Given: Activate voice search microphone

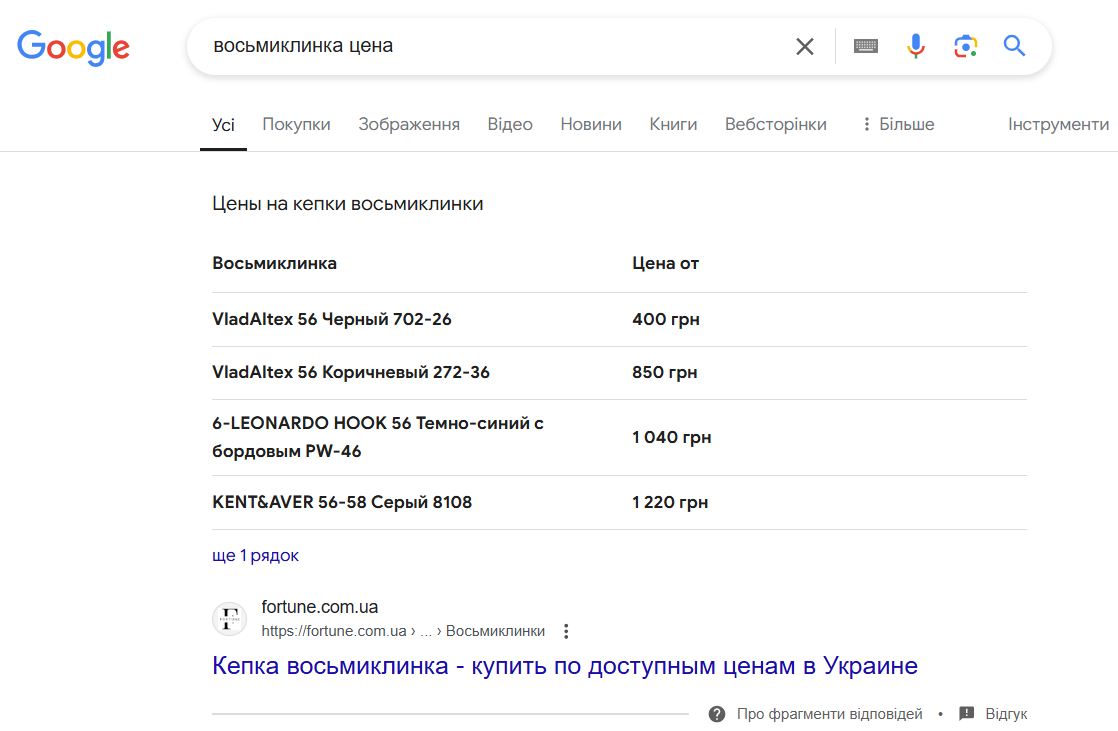Looking at the screenshot, I should 915,45.
